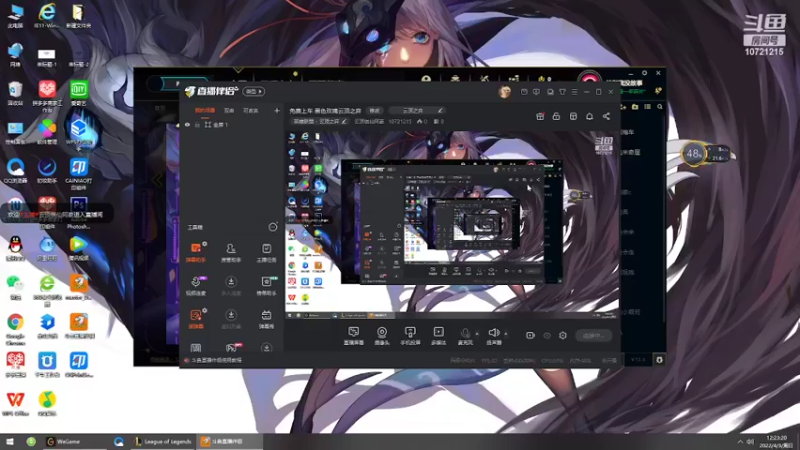Add a multimedia source from the bottom bar
The image size is (800, 450).
(x=438, y=336)
